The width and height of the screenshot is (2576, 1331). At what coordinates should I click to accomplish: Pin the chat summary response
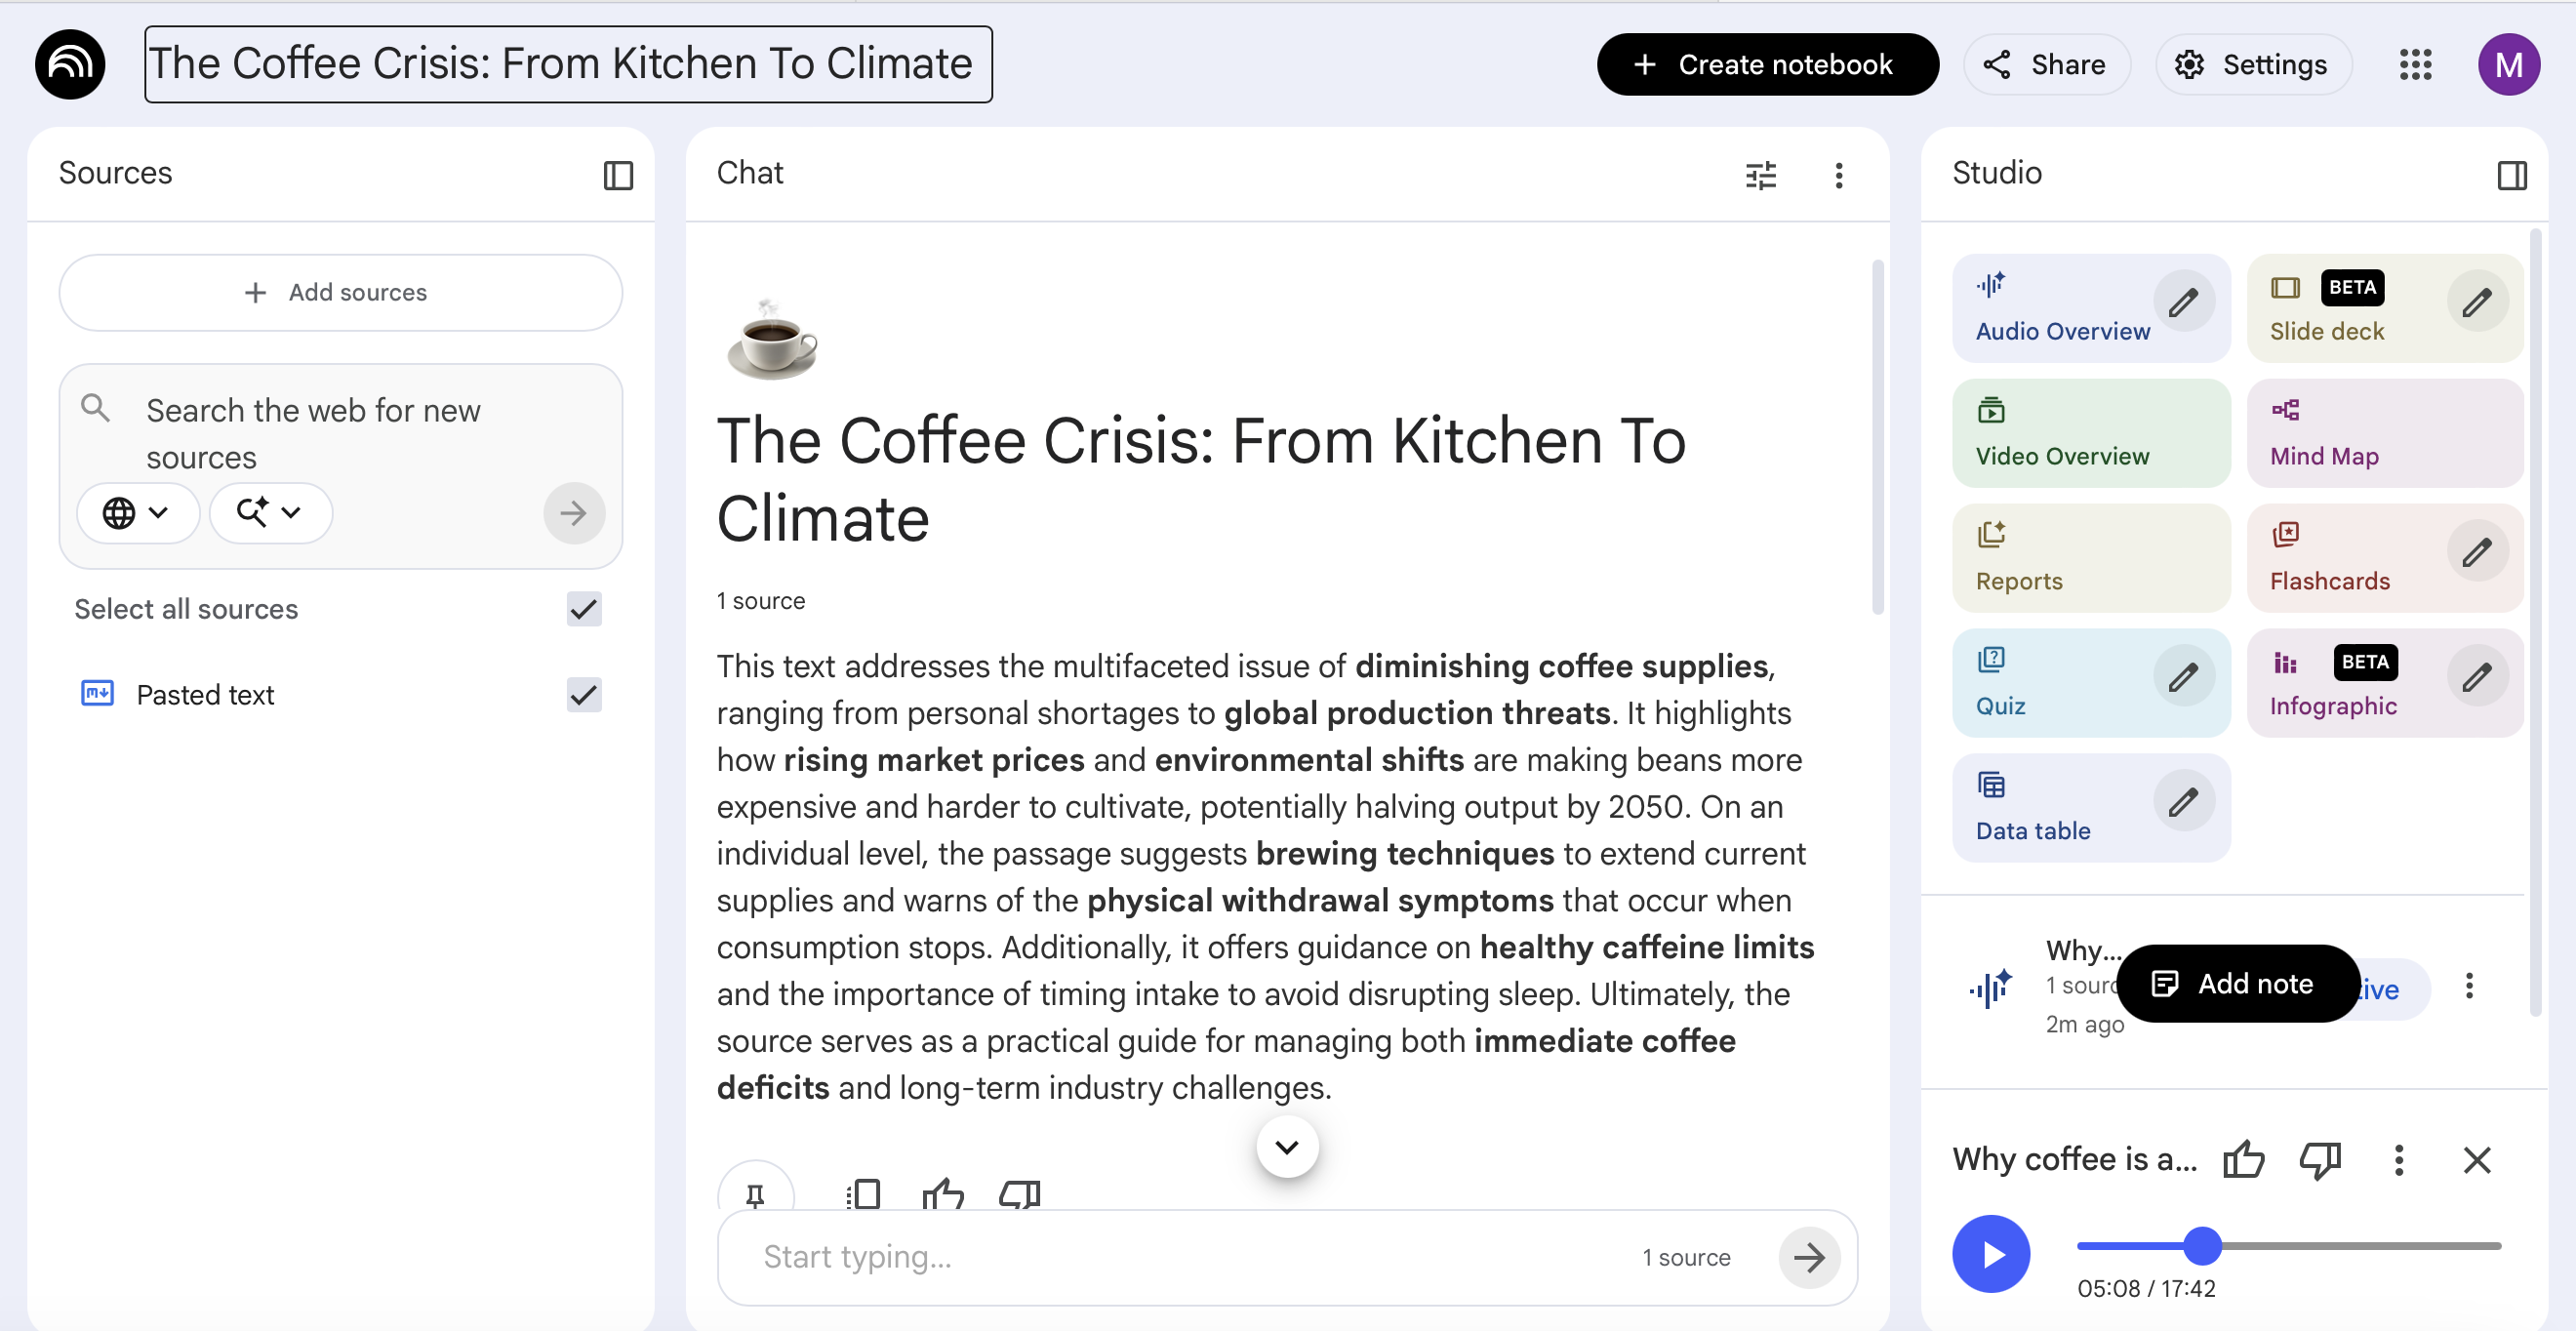(755, 1194)
